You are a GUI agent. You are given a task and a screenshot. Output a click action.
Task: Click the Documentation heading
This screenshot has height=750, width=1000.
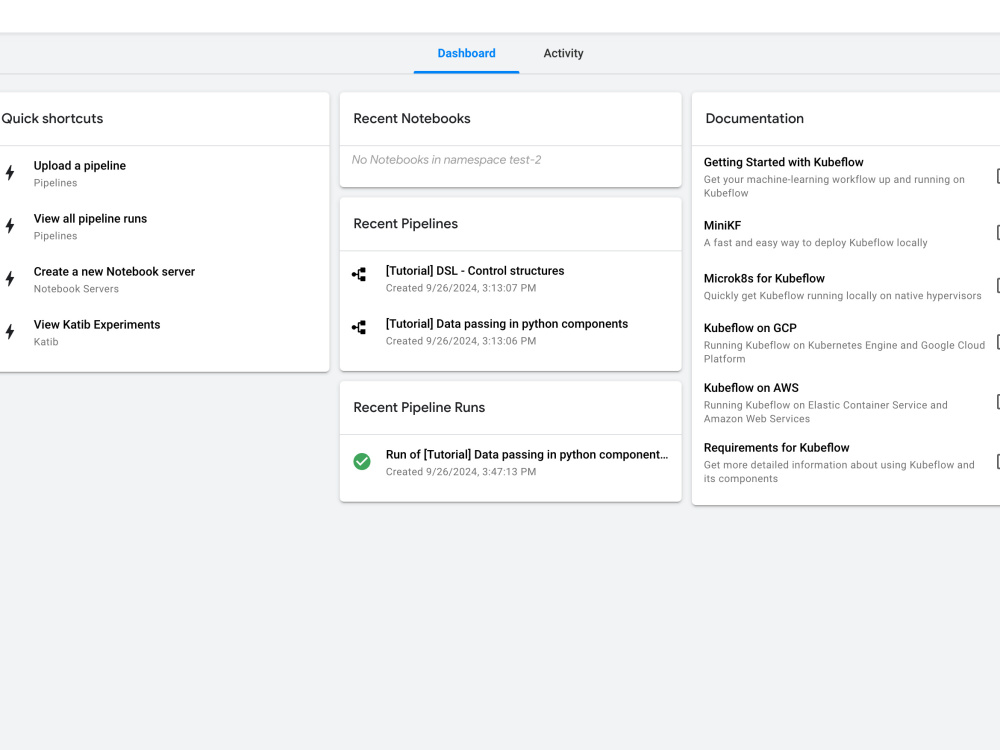coord(754,119)
